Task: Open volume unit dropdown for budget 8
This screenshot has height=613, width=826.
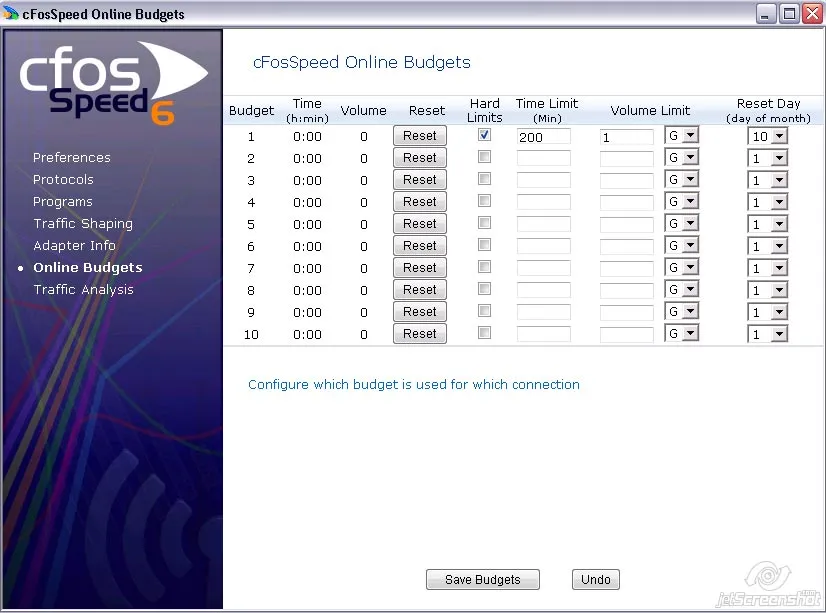Action: [681, 290]
